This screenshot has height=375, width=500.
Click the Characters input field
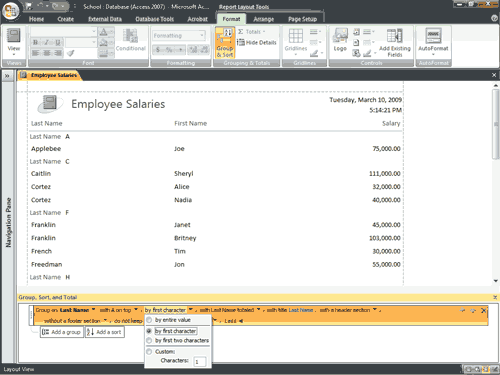point(200,361)
